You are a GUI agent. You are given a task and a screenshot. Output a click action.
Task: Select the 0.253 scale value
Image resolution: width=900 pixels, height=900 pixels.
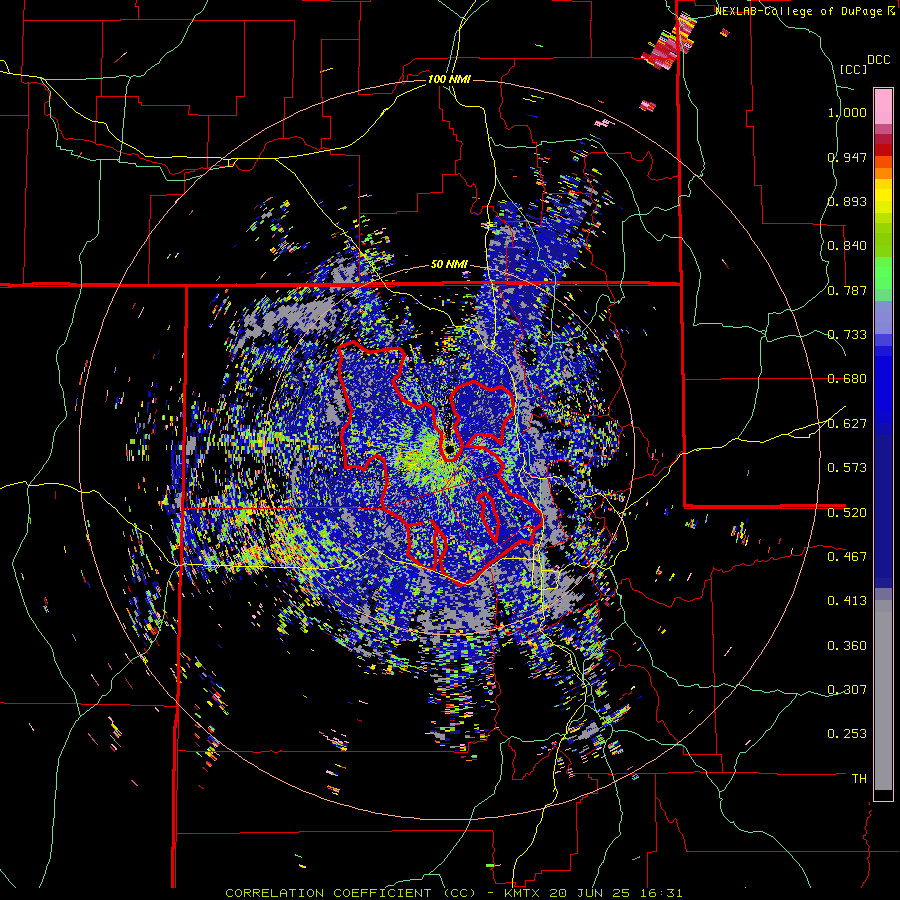click(x=847, y=734)
